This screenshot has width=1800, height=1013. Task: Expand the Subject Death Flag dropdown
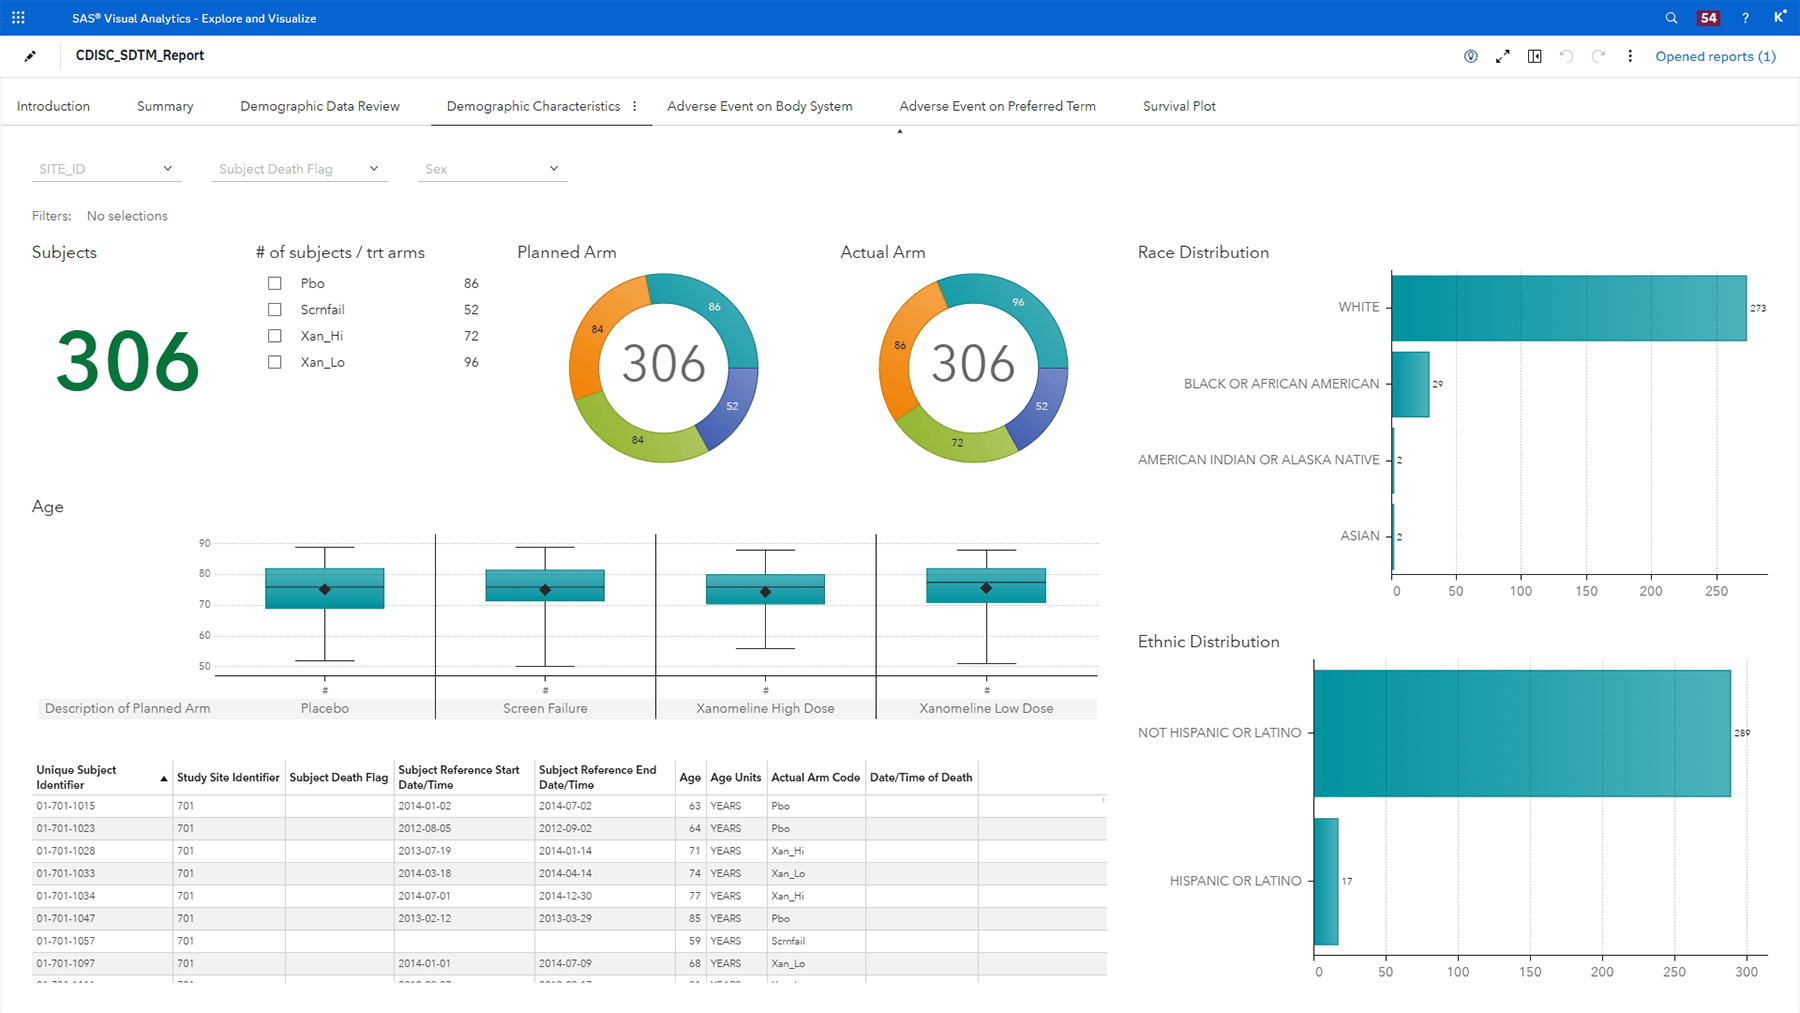372,168
